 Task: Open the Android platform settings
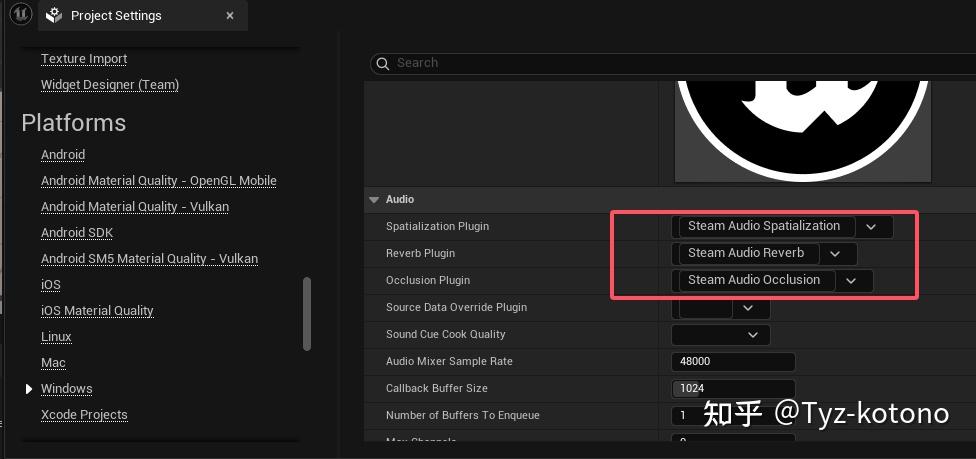click(63, 154)
